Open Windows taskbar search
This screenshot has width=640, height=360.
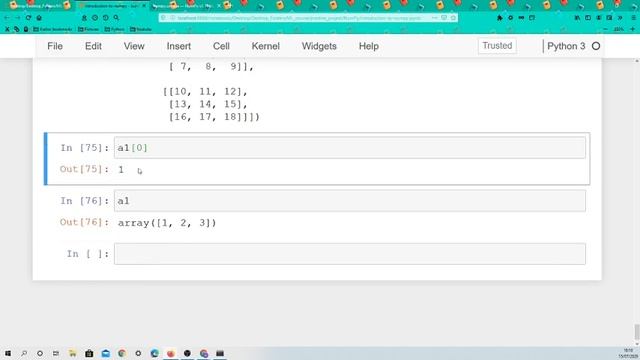point(24,353)
